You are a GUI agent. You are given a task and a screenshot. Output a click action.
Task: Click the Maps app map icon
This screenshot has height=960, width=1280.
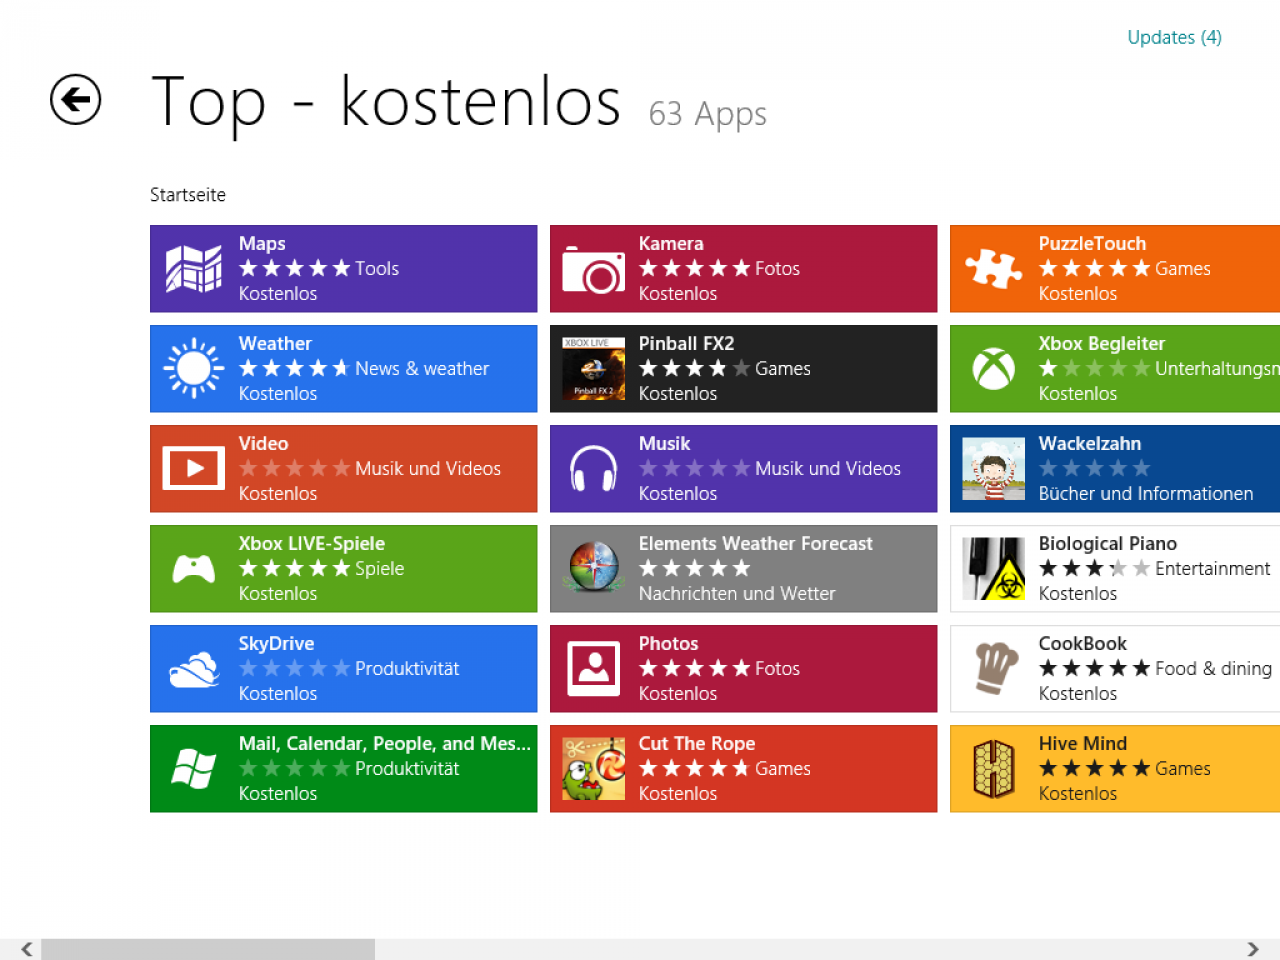coord(194,268)
